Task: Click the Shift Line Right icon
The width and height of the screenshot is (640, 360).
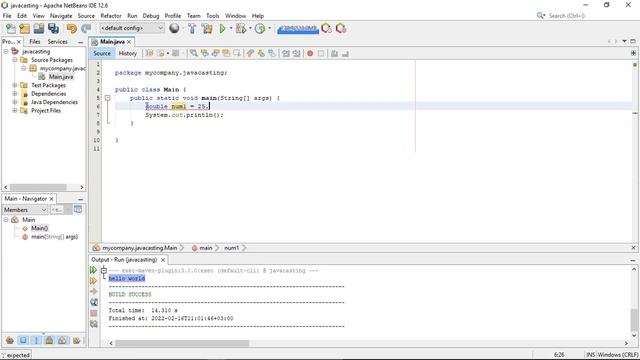Action: 296,53
